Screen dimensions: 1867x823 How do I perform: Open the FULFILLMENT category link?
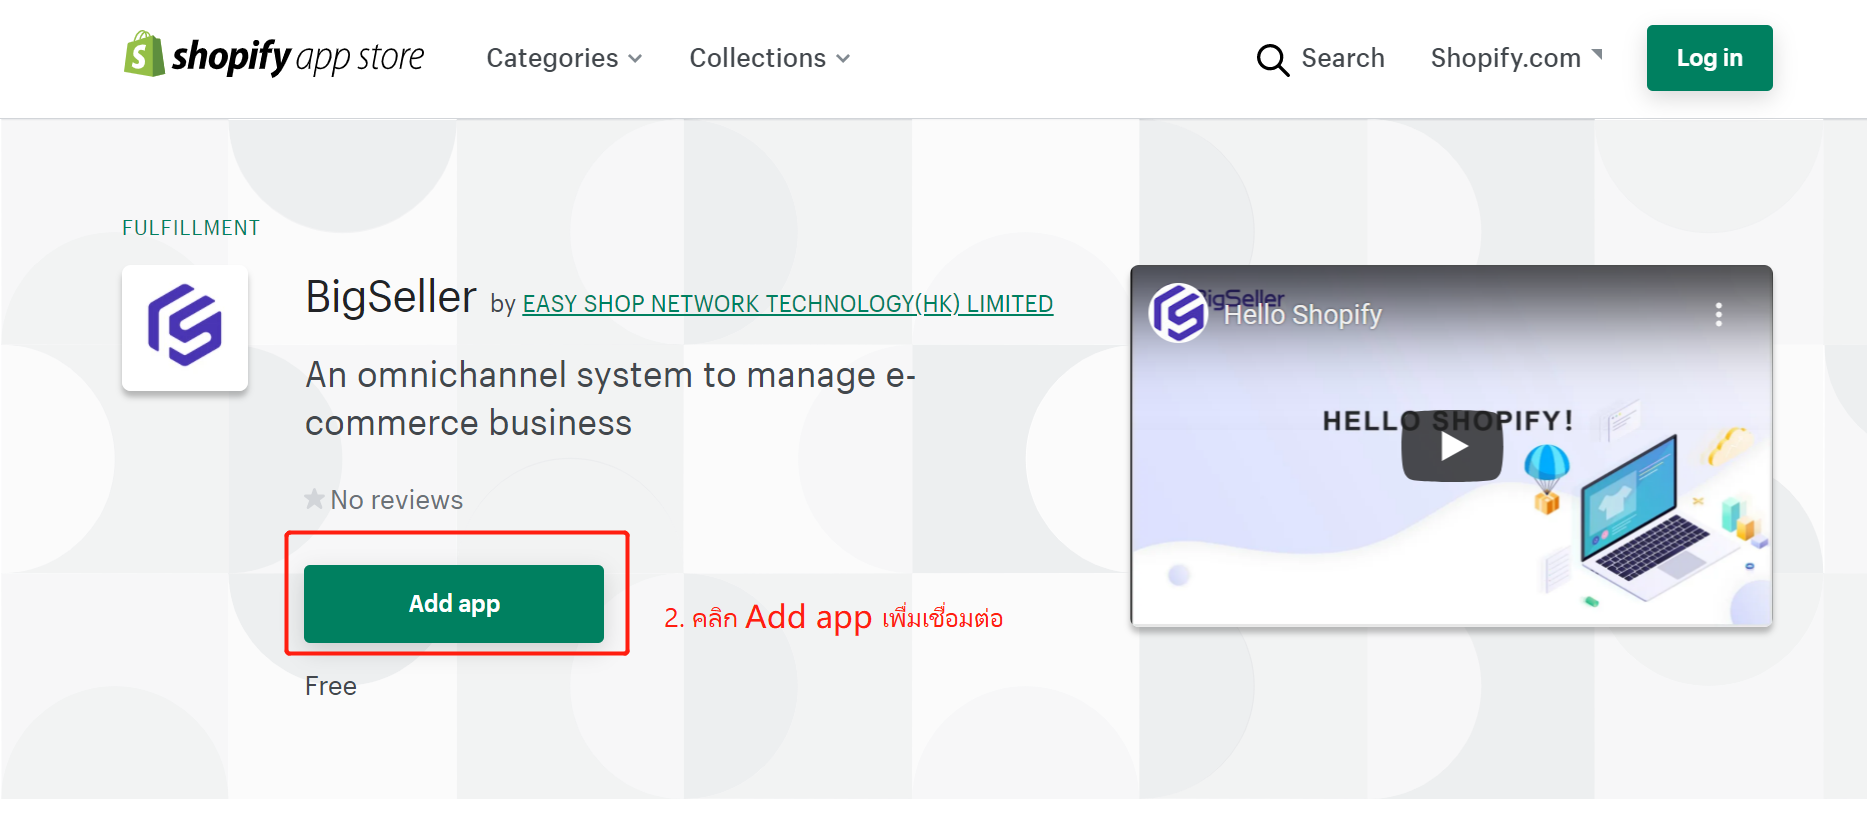tap(191, 228)
